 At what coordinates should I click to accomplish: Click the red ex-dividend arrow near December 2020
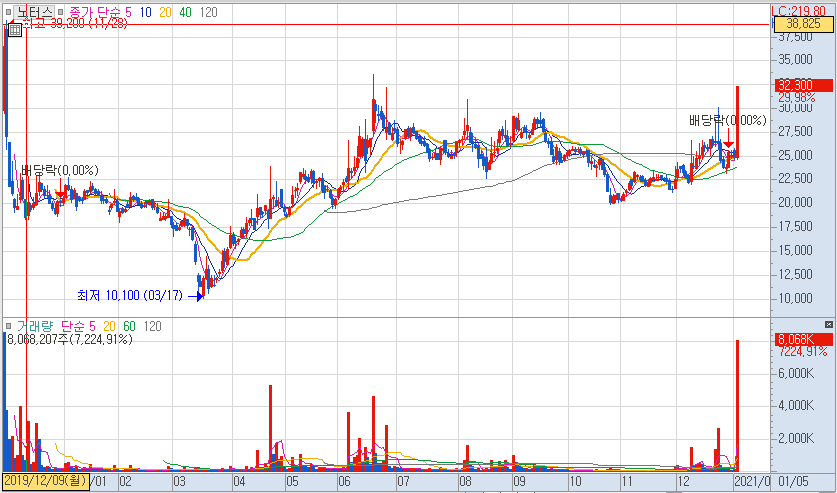728,138
